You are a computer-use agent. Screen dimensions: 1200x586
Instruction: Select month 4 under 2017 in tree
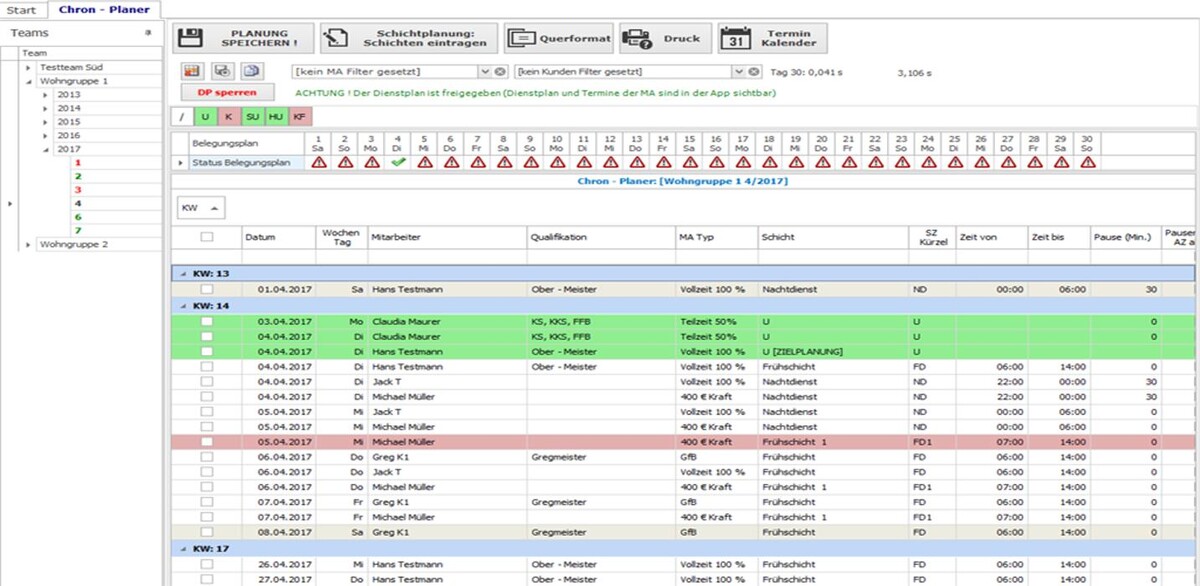point(77,202)
